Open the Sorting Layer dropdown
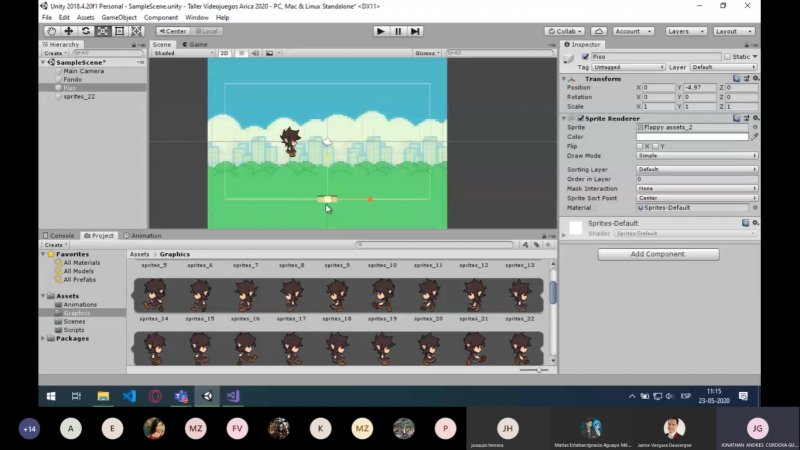The width and height of the screenshot is (800, 450). (x=696, y=169)
